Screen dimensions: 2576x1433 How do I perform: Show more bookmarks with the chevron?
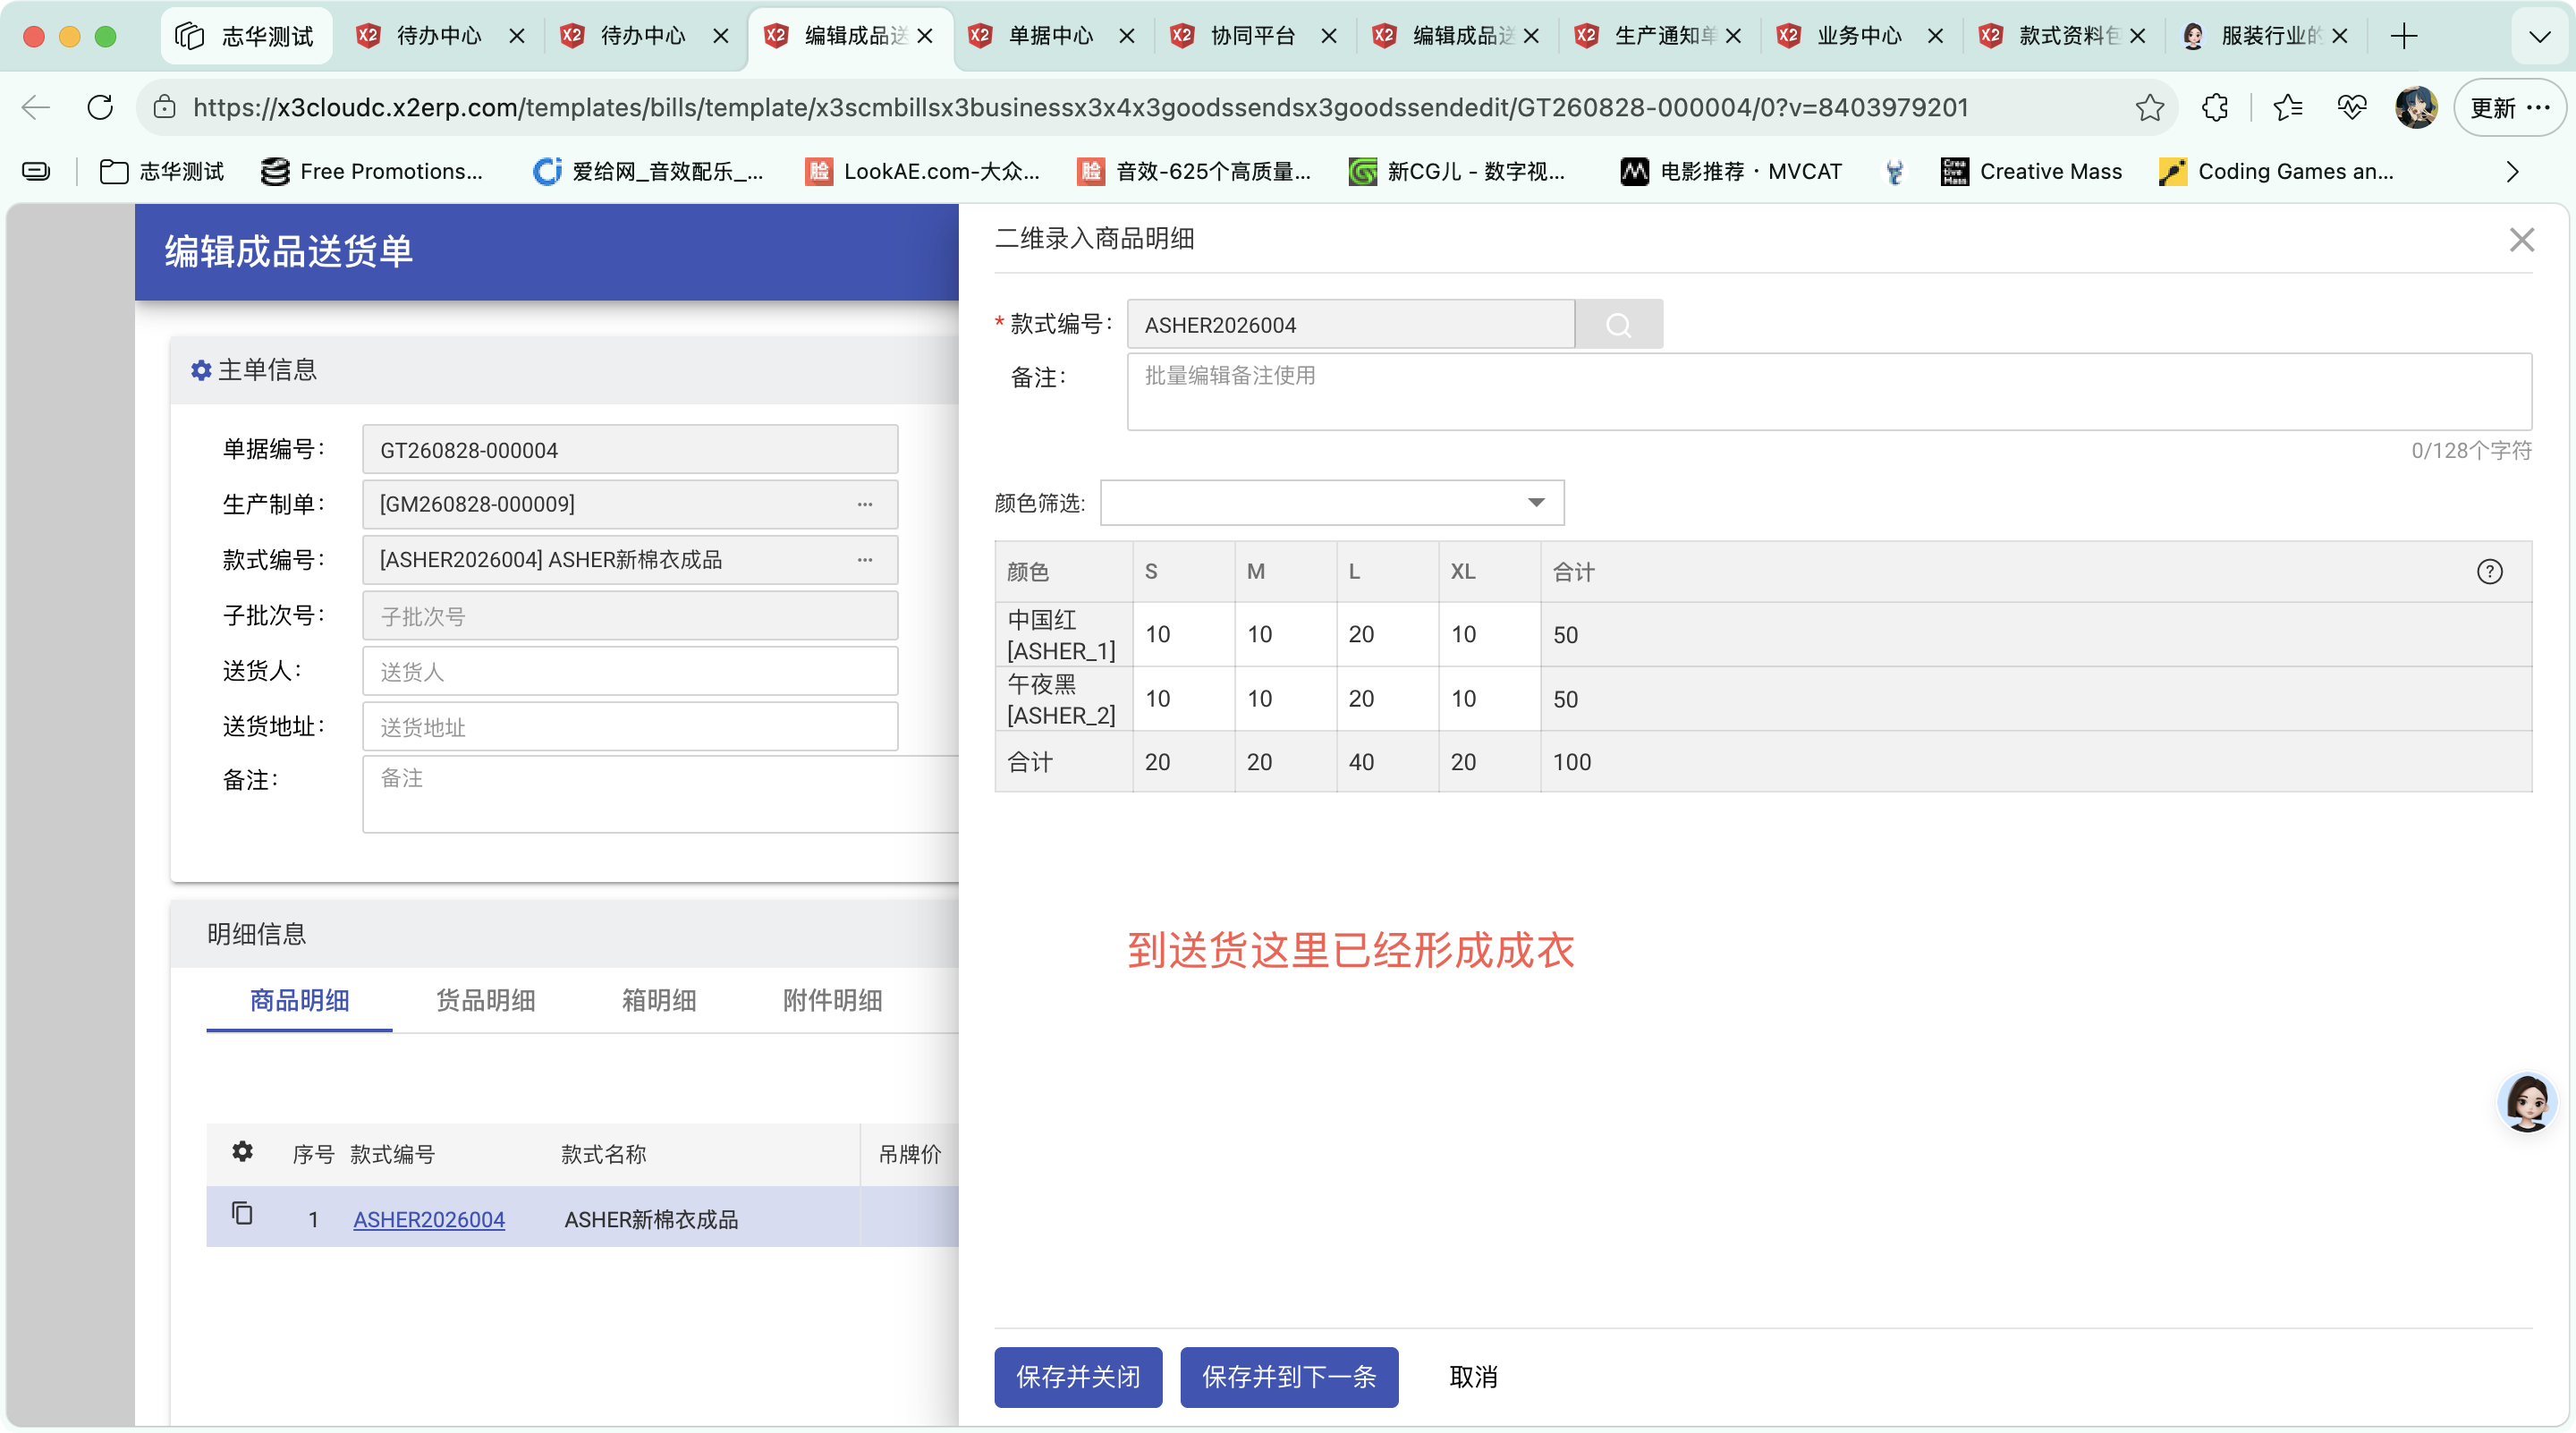click(x=2511, y=172)
